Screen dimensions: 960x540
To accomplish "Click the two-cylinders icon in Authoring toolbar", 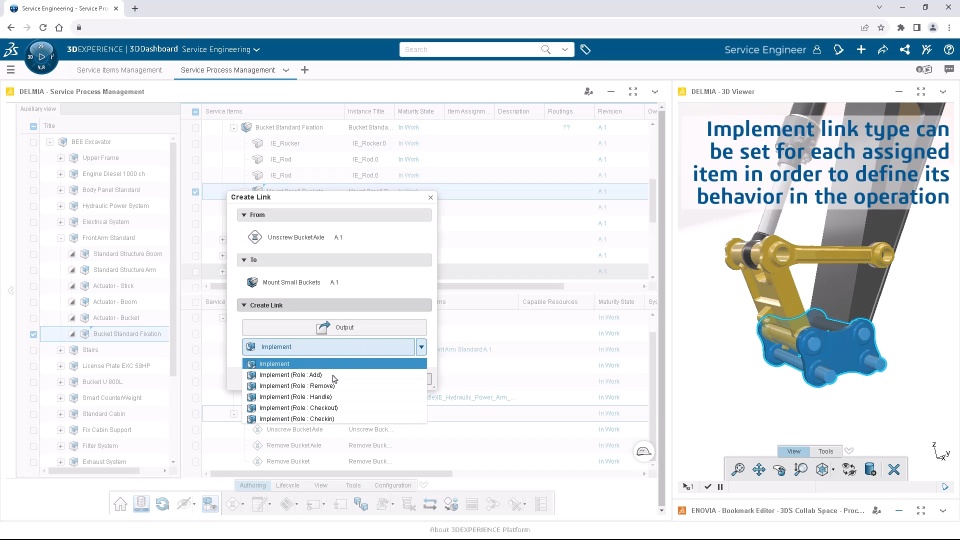I will pos(361,504).
